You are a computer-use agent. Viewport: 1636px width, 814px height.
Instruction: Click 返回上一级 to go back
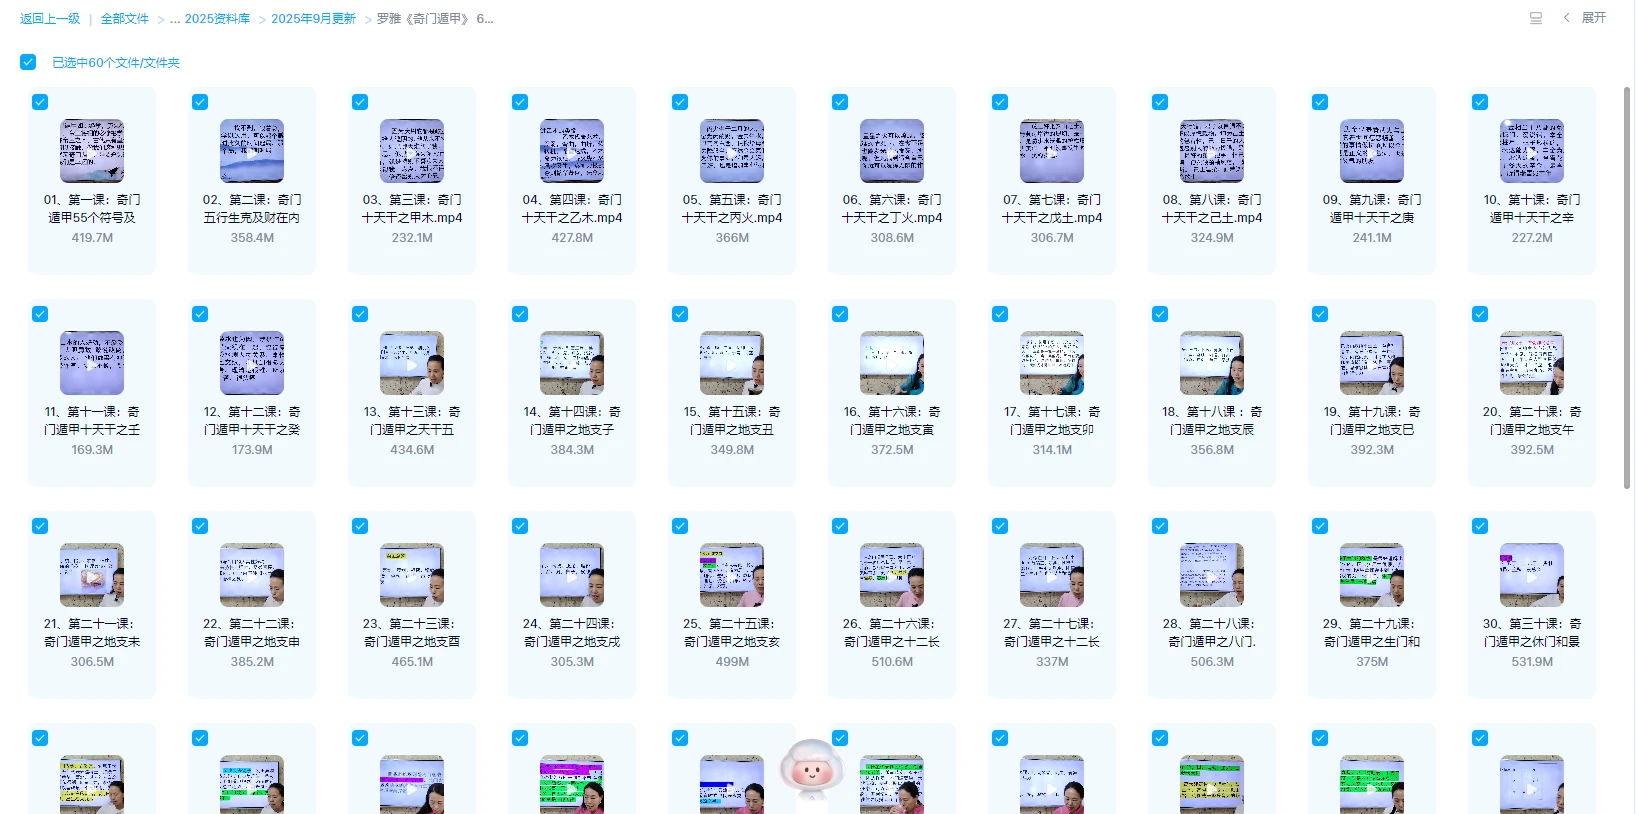point(50,19)
